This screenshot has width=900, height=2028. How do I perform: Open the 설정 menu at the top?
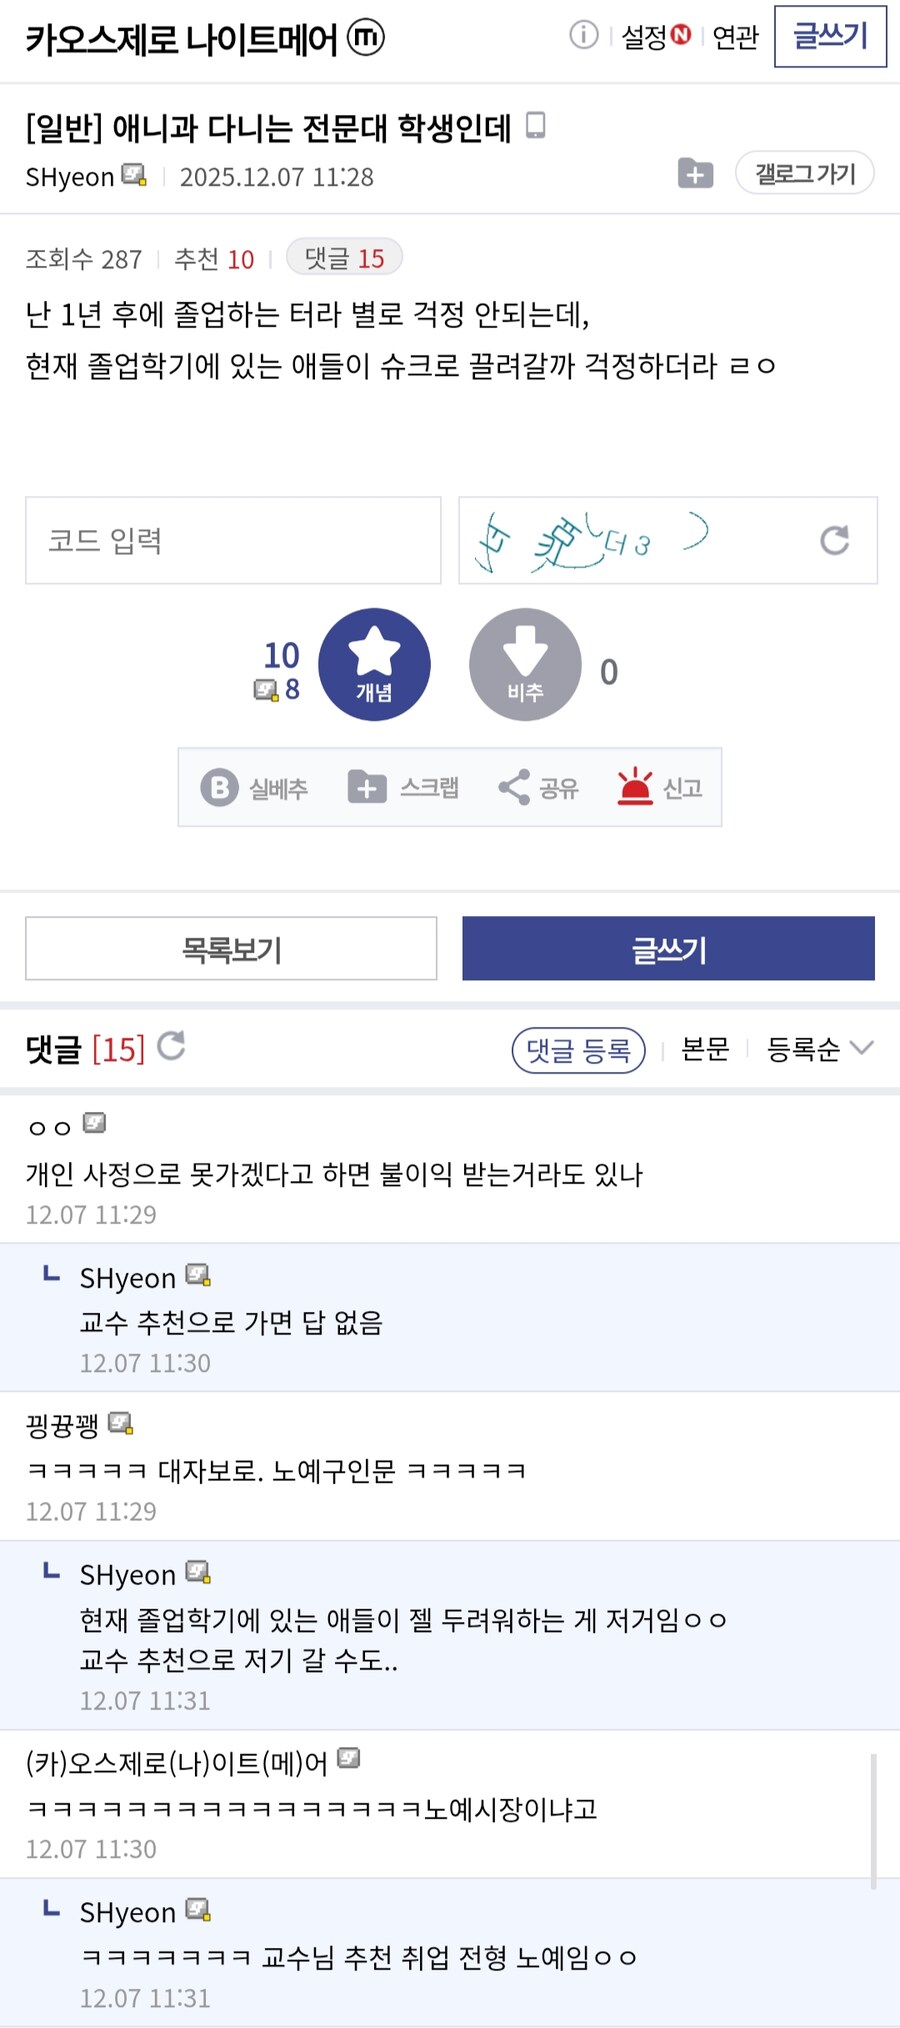point(645,35)
